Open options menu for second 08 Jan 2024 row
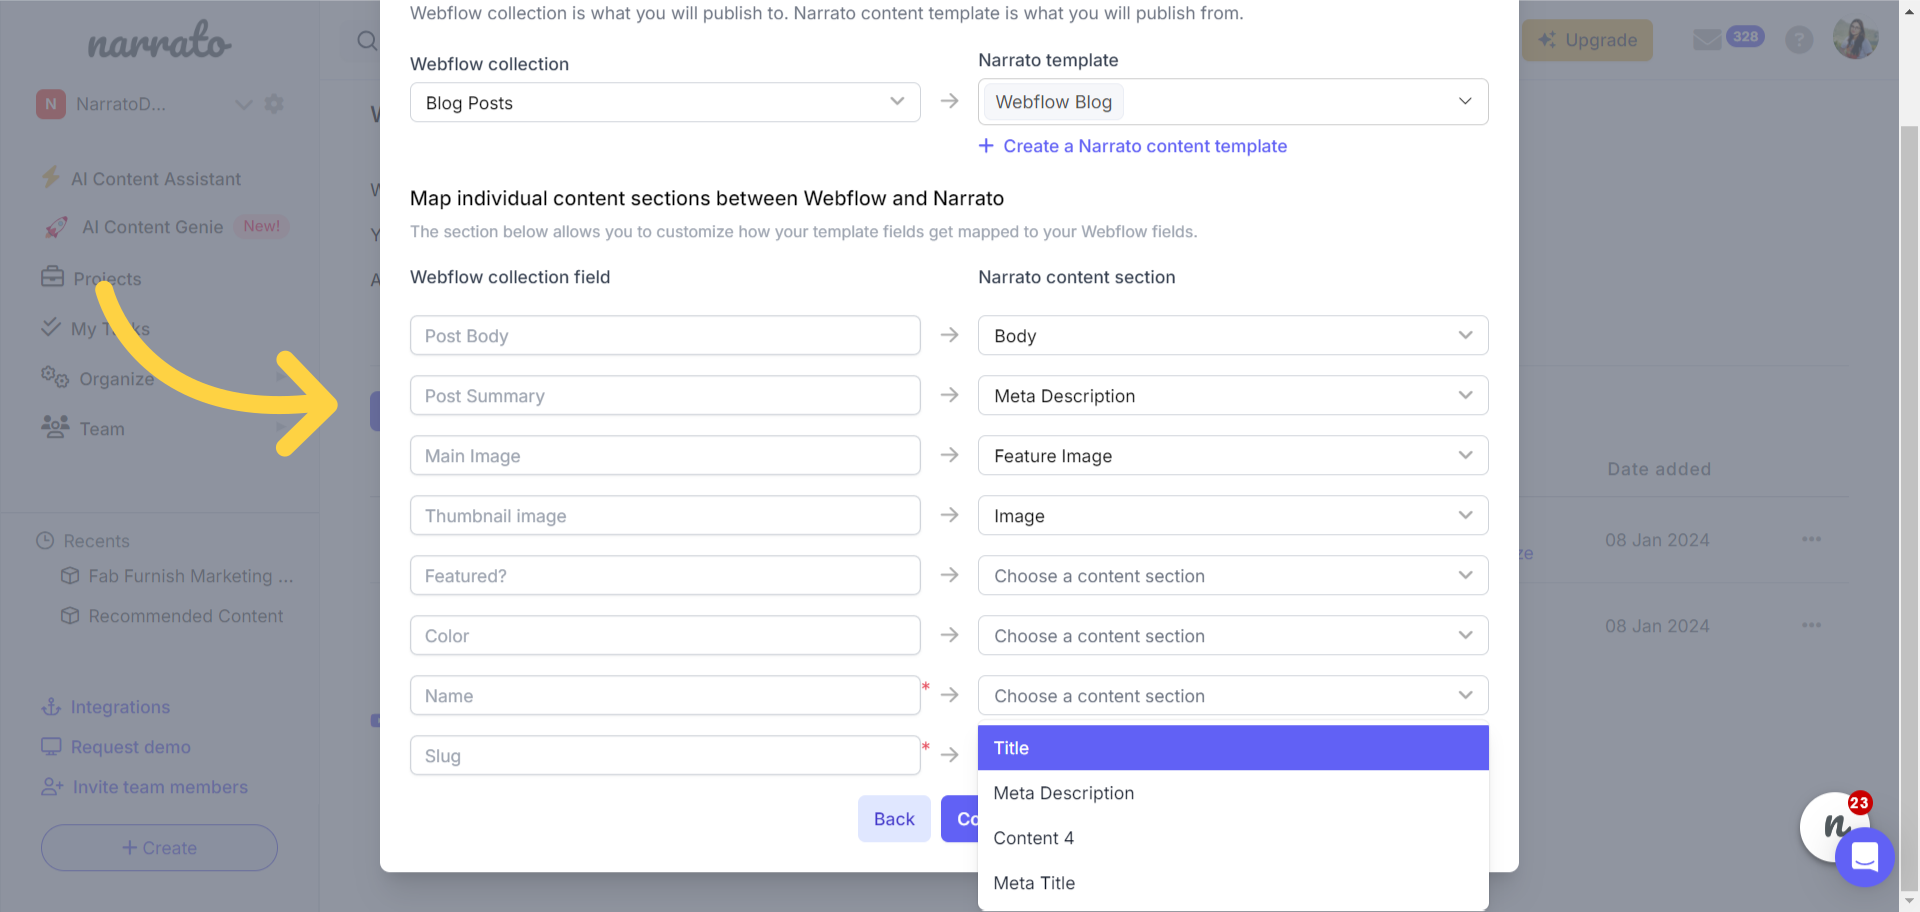Screen dimensions: 1920x912 tap(1812, 625)
